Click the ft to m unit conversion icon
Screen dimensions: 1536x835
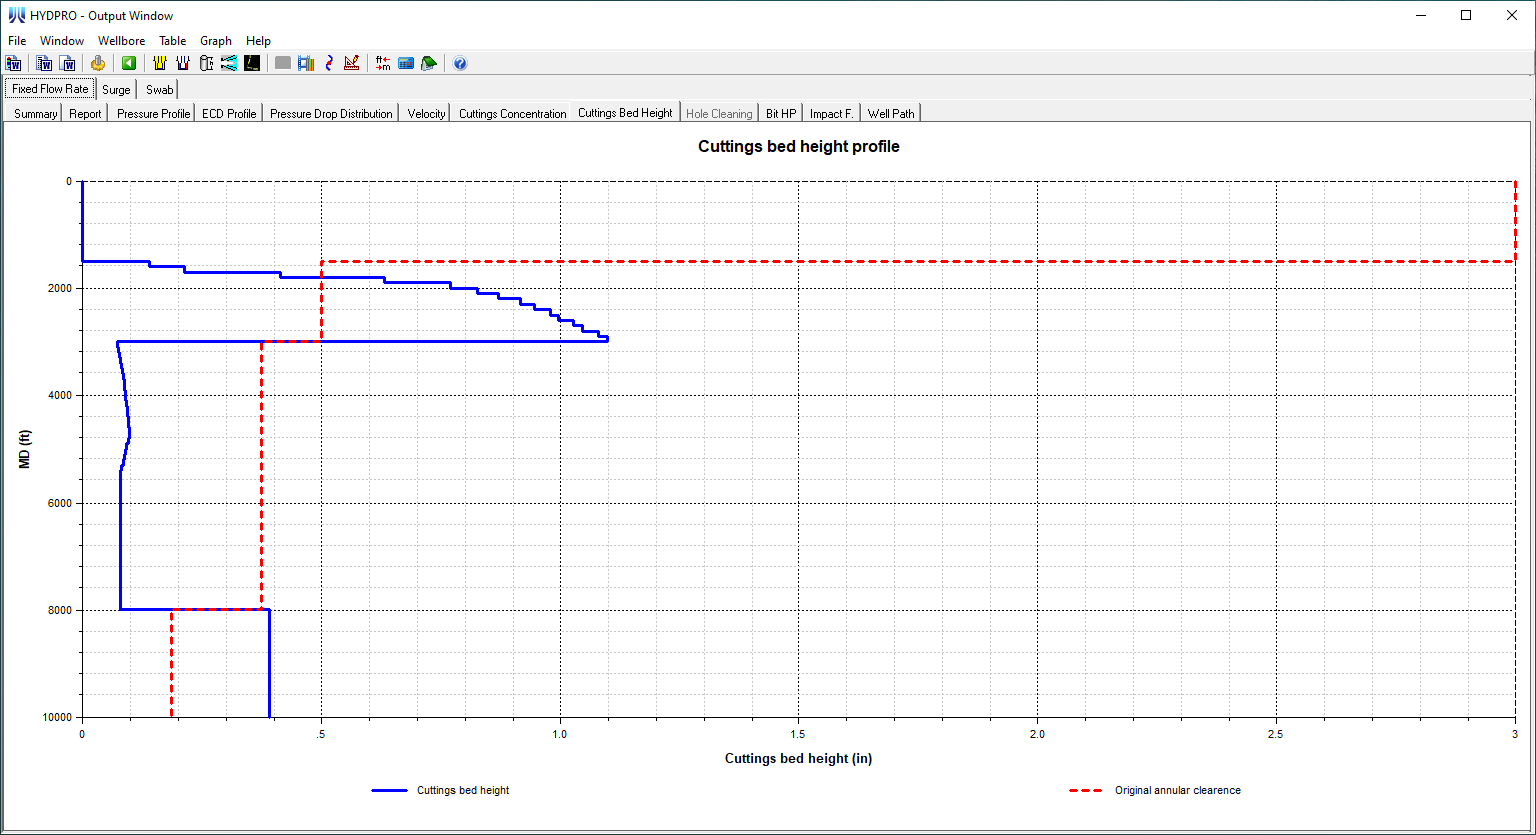(383, 63)
